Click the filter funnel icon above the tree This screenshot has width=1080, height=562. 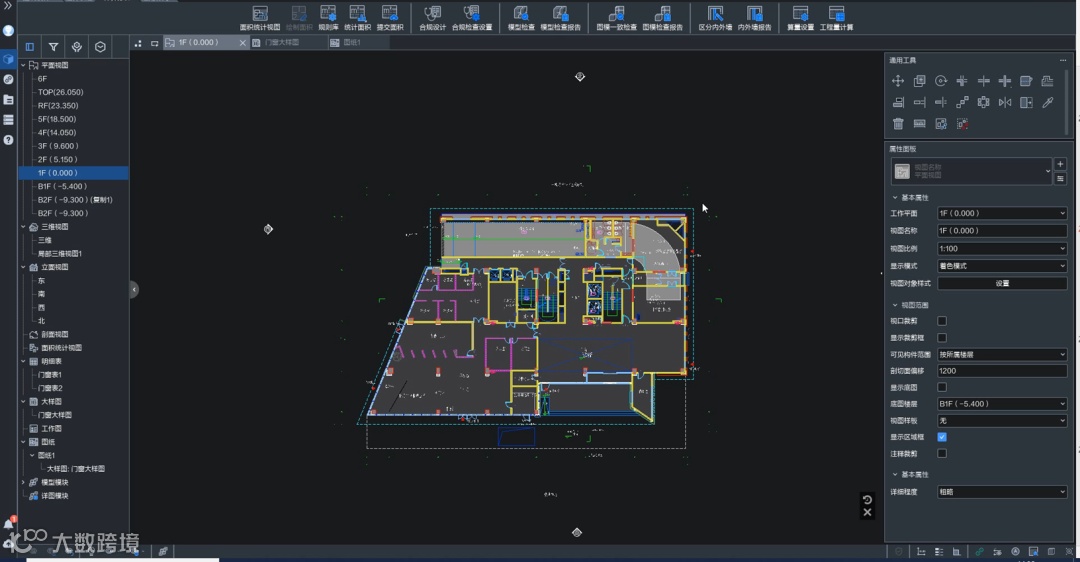click(x=53, y=47)
